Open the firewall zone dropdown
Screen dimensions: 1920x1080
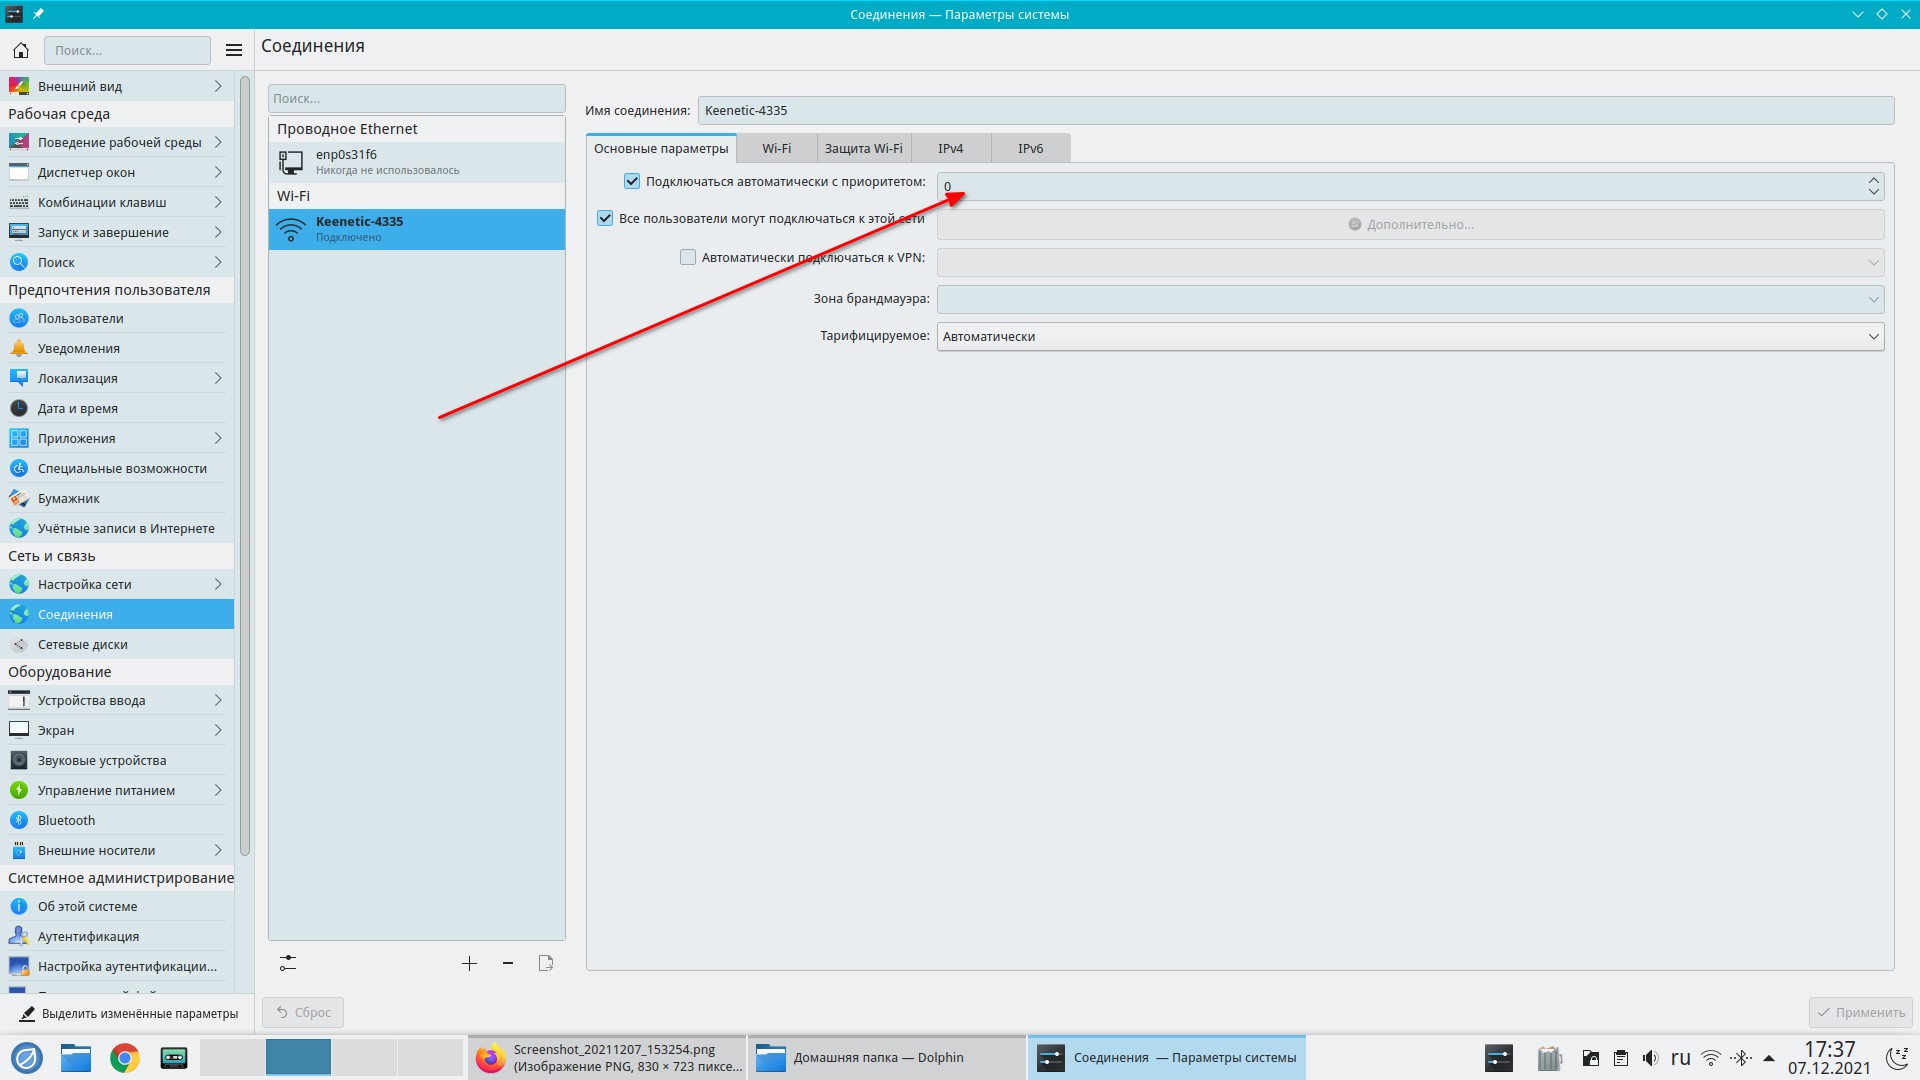pyautogui.click(x=1410, y=299)
